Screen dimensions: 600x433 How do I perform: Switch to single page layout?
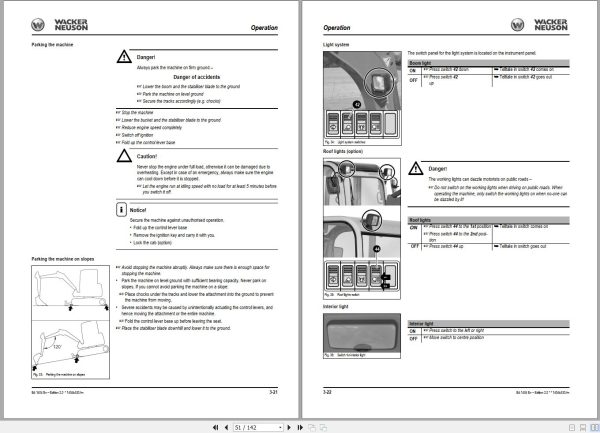(572, 428)
